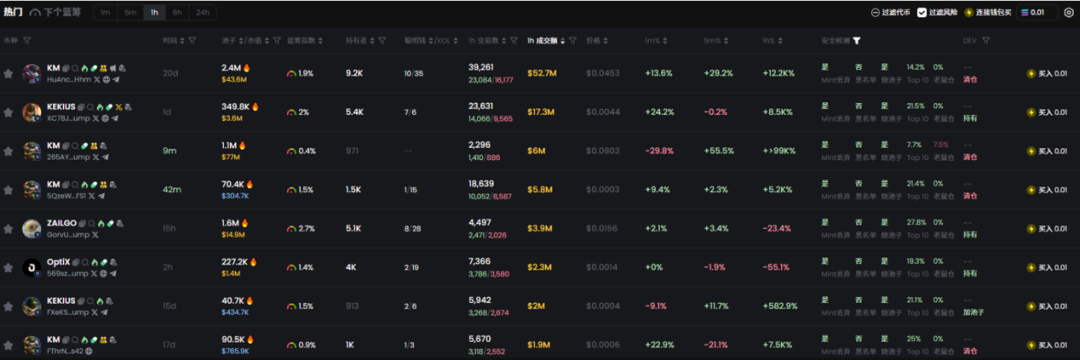The width and height of the screenshot is (1080, 360).
Task: Click the filter funnel next to 安全检测
Action: pyautogui.click(x=856, y=41)
